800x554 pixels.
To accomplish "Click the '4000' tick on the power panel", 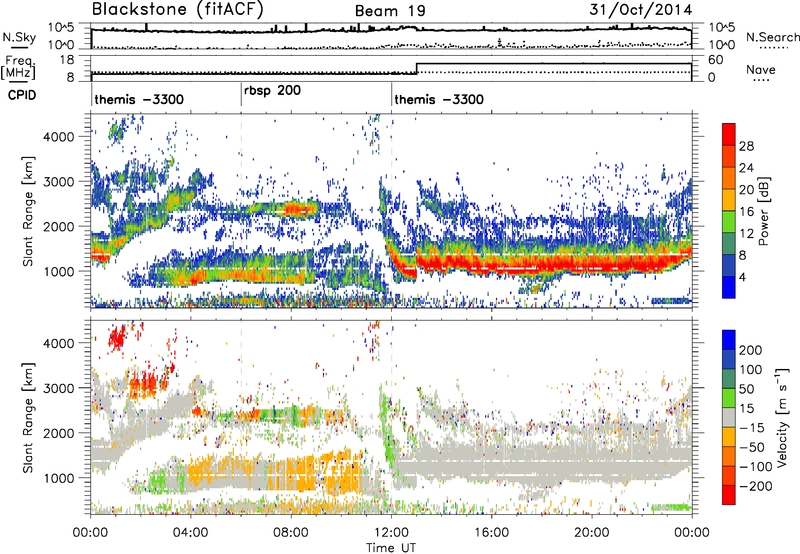I will [x=59, y=137].
